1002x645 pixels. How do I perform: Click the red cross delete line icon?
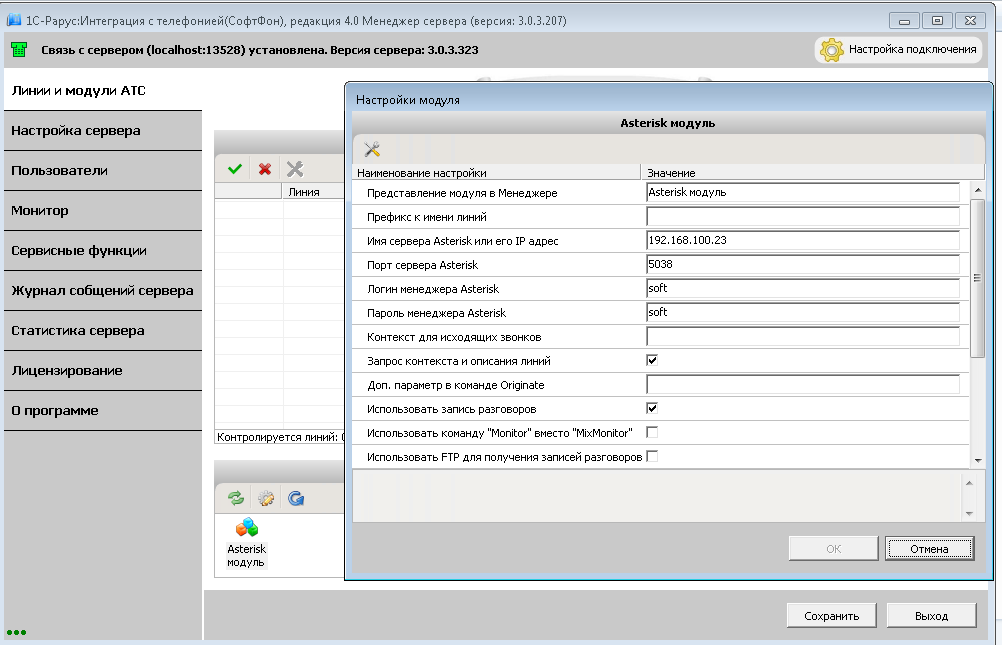[265, 169]
